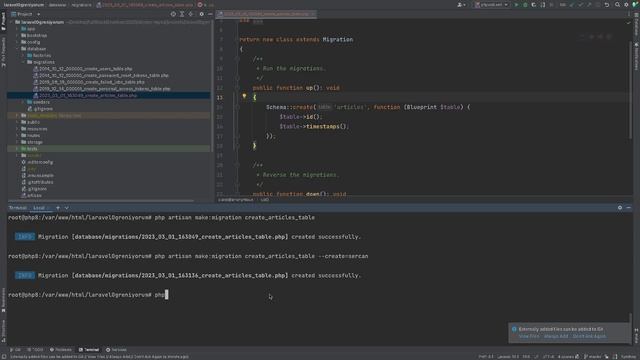Start debugging with the green bug icon
Viewport: 640px width, 360px height.
point(525,4)
